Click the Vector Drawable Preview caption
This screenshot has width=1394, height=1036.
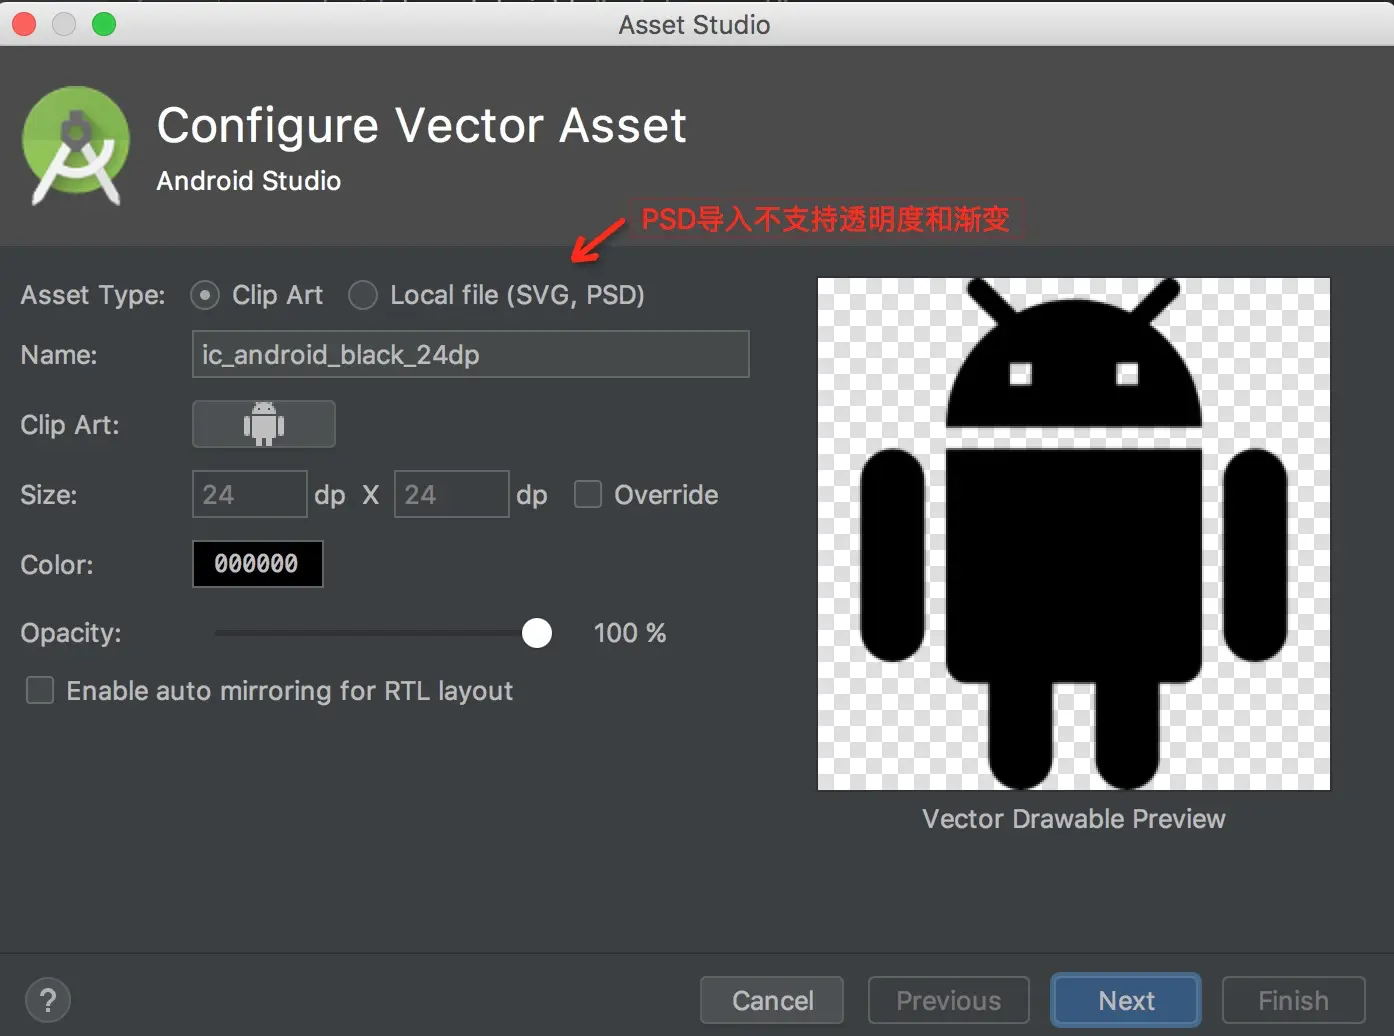pos(1074,819)
